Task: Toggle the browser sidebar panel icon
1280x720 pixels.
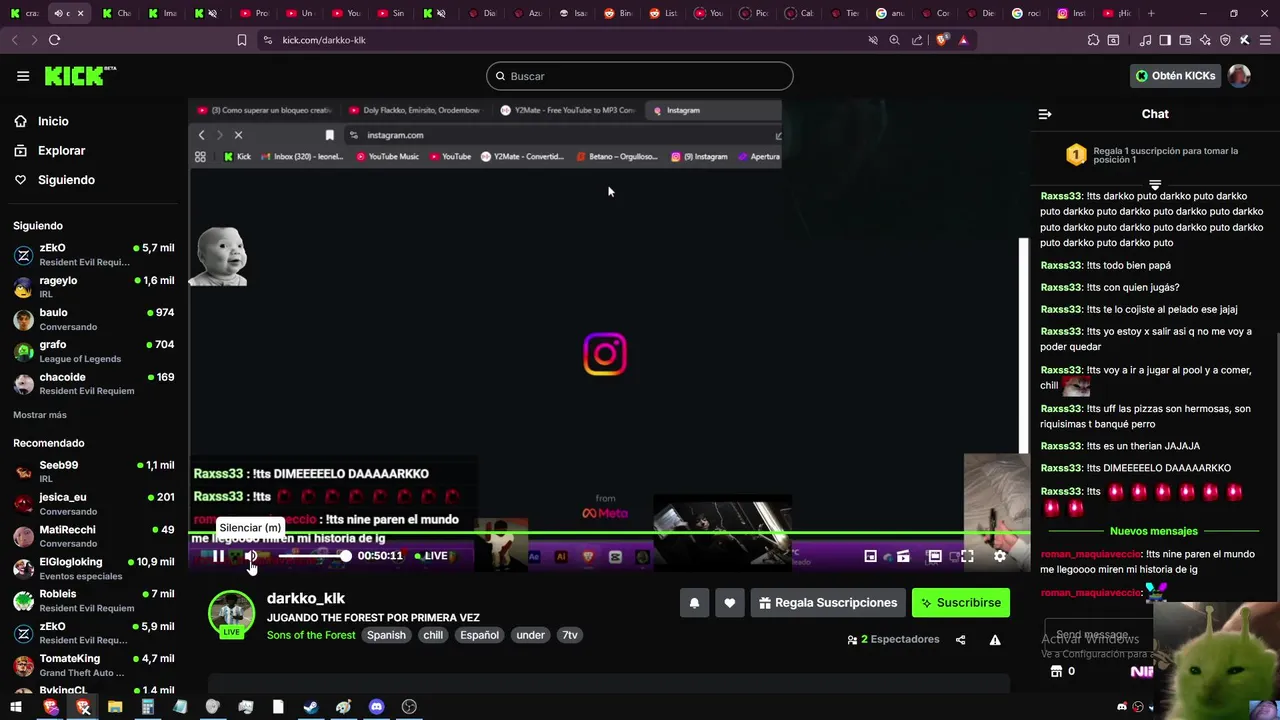Action: pyautogui.click(x=1165, y=40)
